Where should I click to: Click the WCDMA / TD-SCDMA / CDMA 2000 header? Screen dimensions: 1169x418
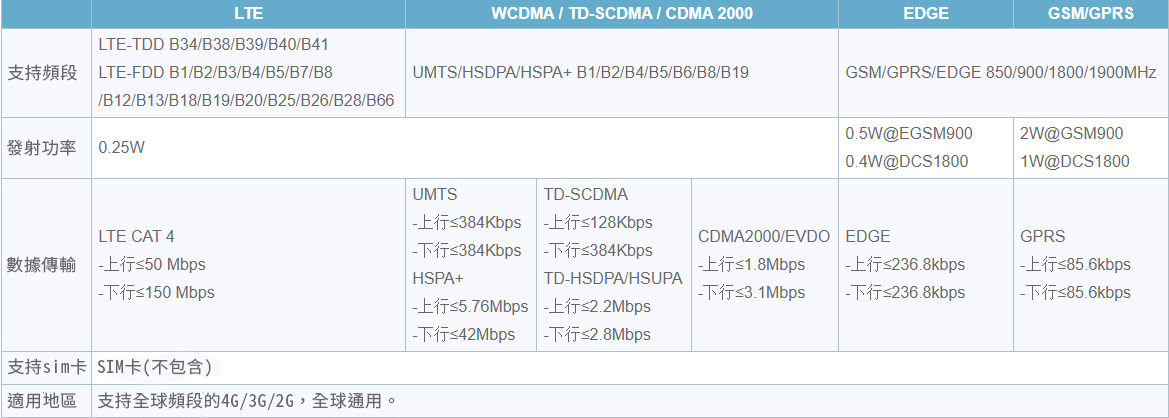pos(622,14)
